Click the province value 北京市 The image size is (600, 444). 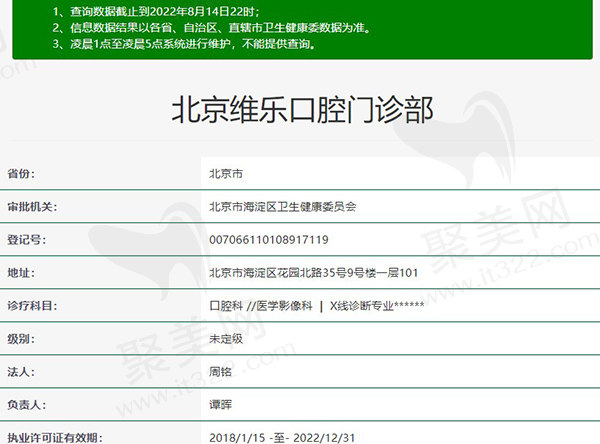226,174
